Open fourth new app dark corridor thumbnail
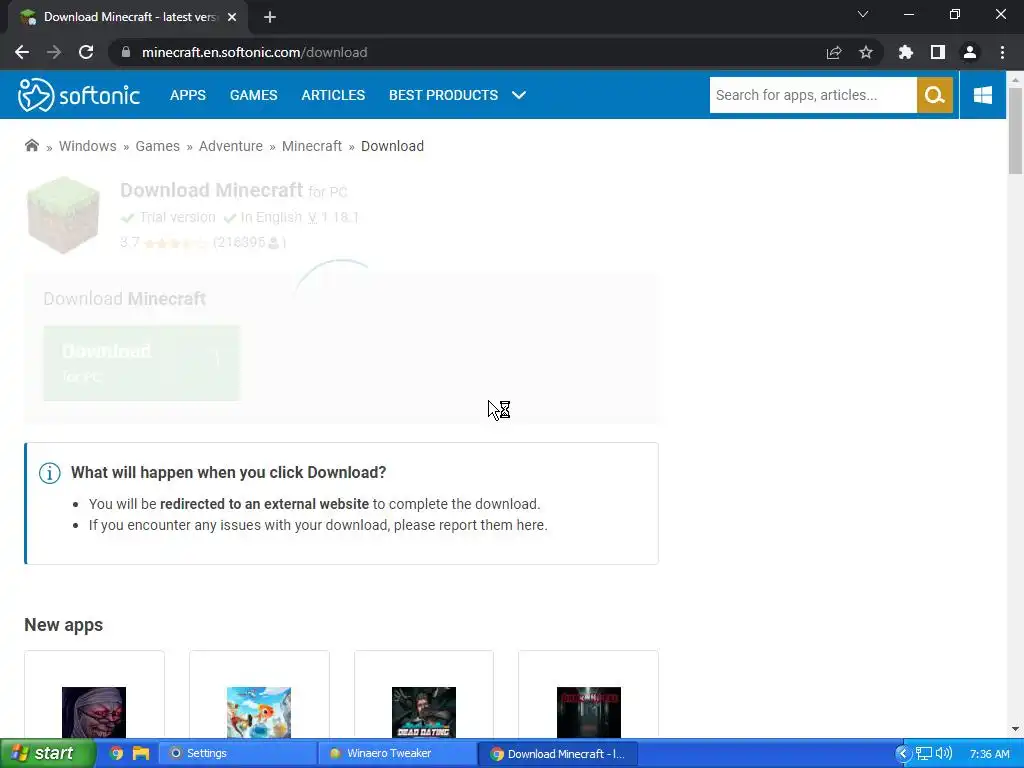The width and height of the screenshot is (1024, 768). (588, 712)
